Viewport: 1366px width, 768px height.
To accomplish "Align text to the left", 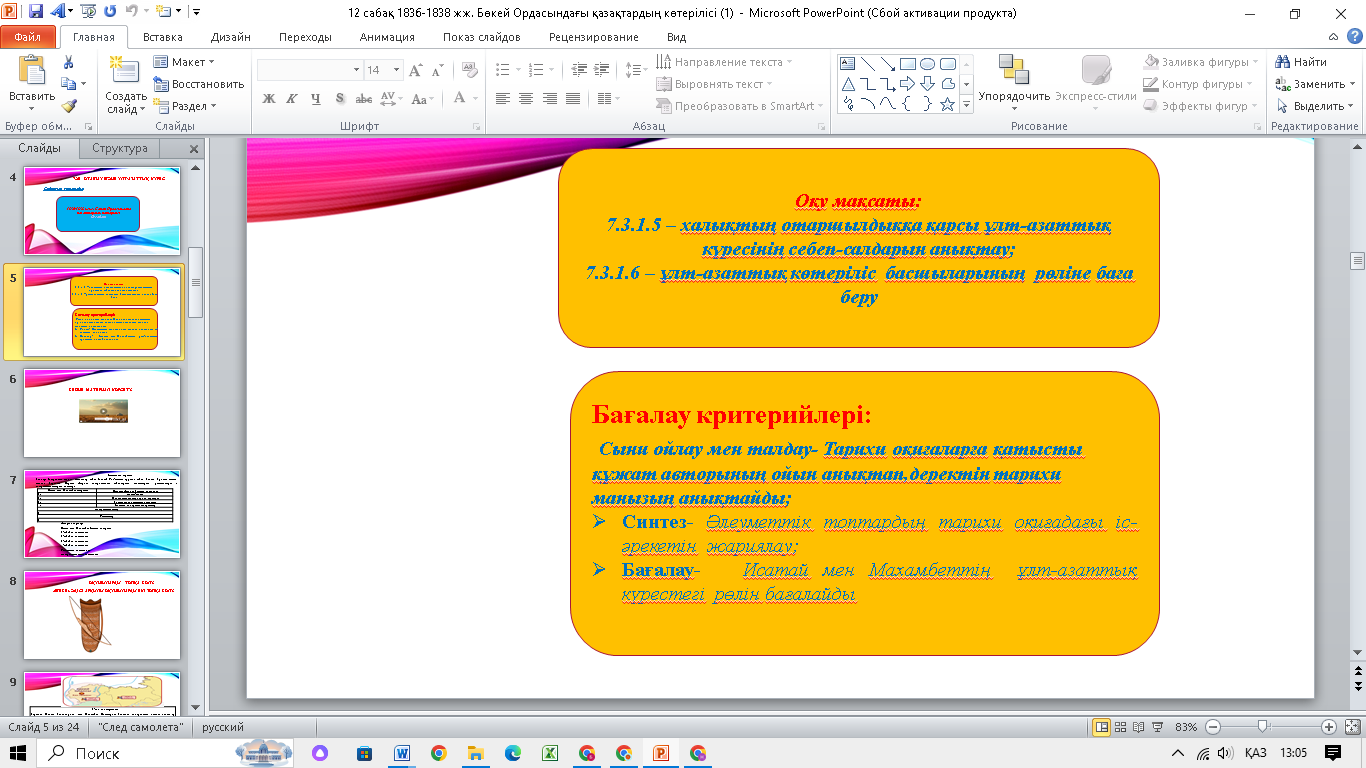I will pyautogui.click(x=502, y=99).
